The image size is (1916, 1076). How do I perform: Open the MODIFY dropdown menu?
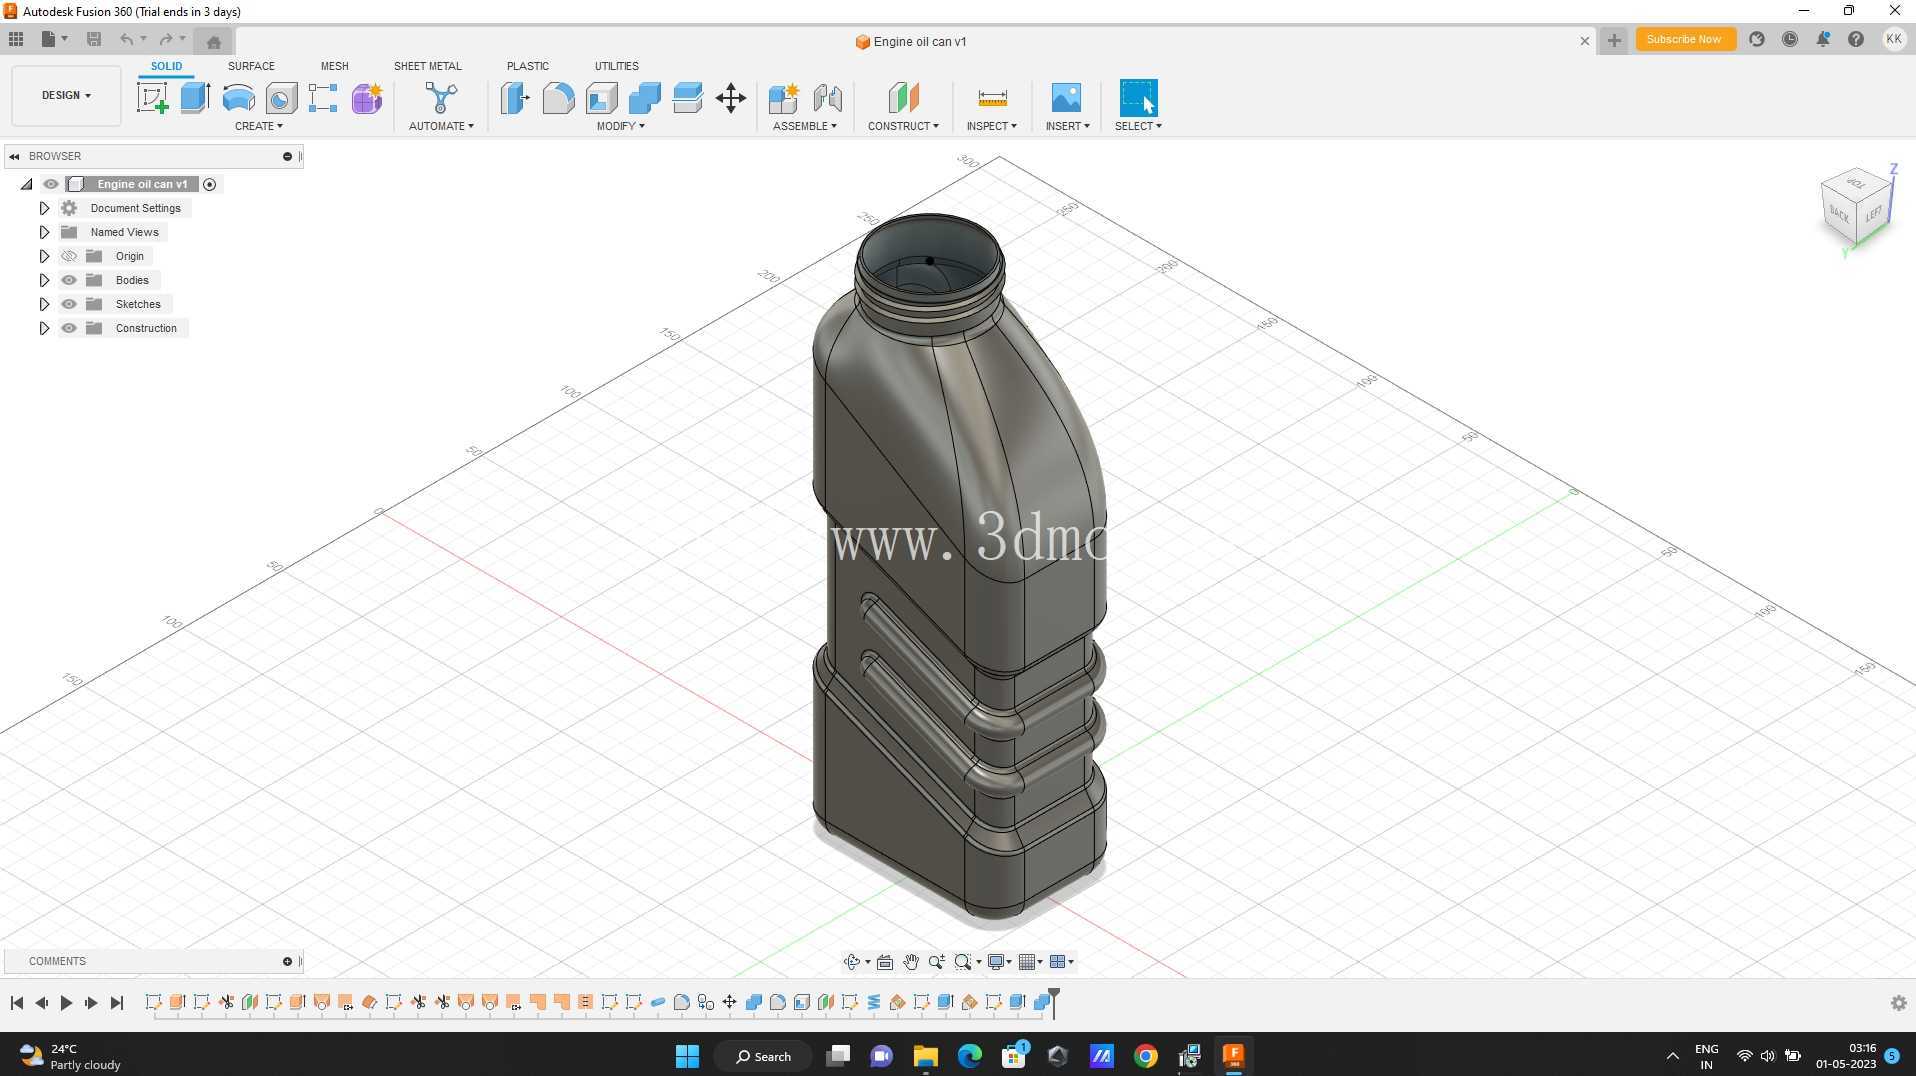coord(620,126)
